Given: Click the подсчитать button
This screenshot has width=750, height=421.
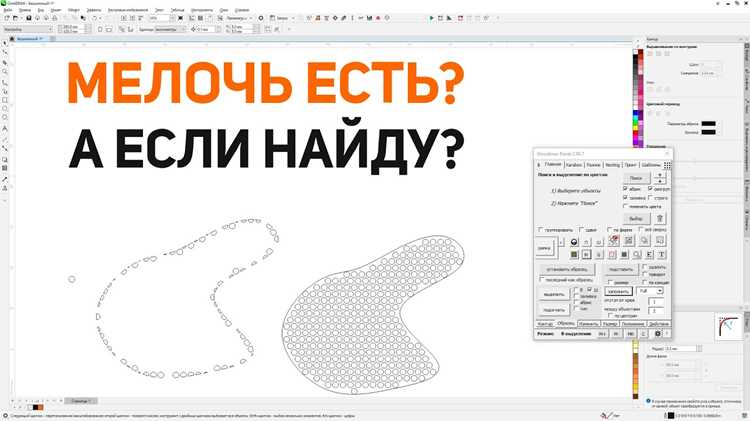Looking at the screenshot, I should (x=554, y=310).
